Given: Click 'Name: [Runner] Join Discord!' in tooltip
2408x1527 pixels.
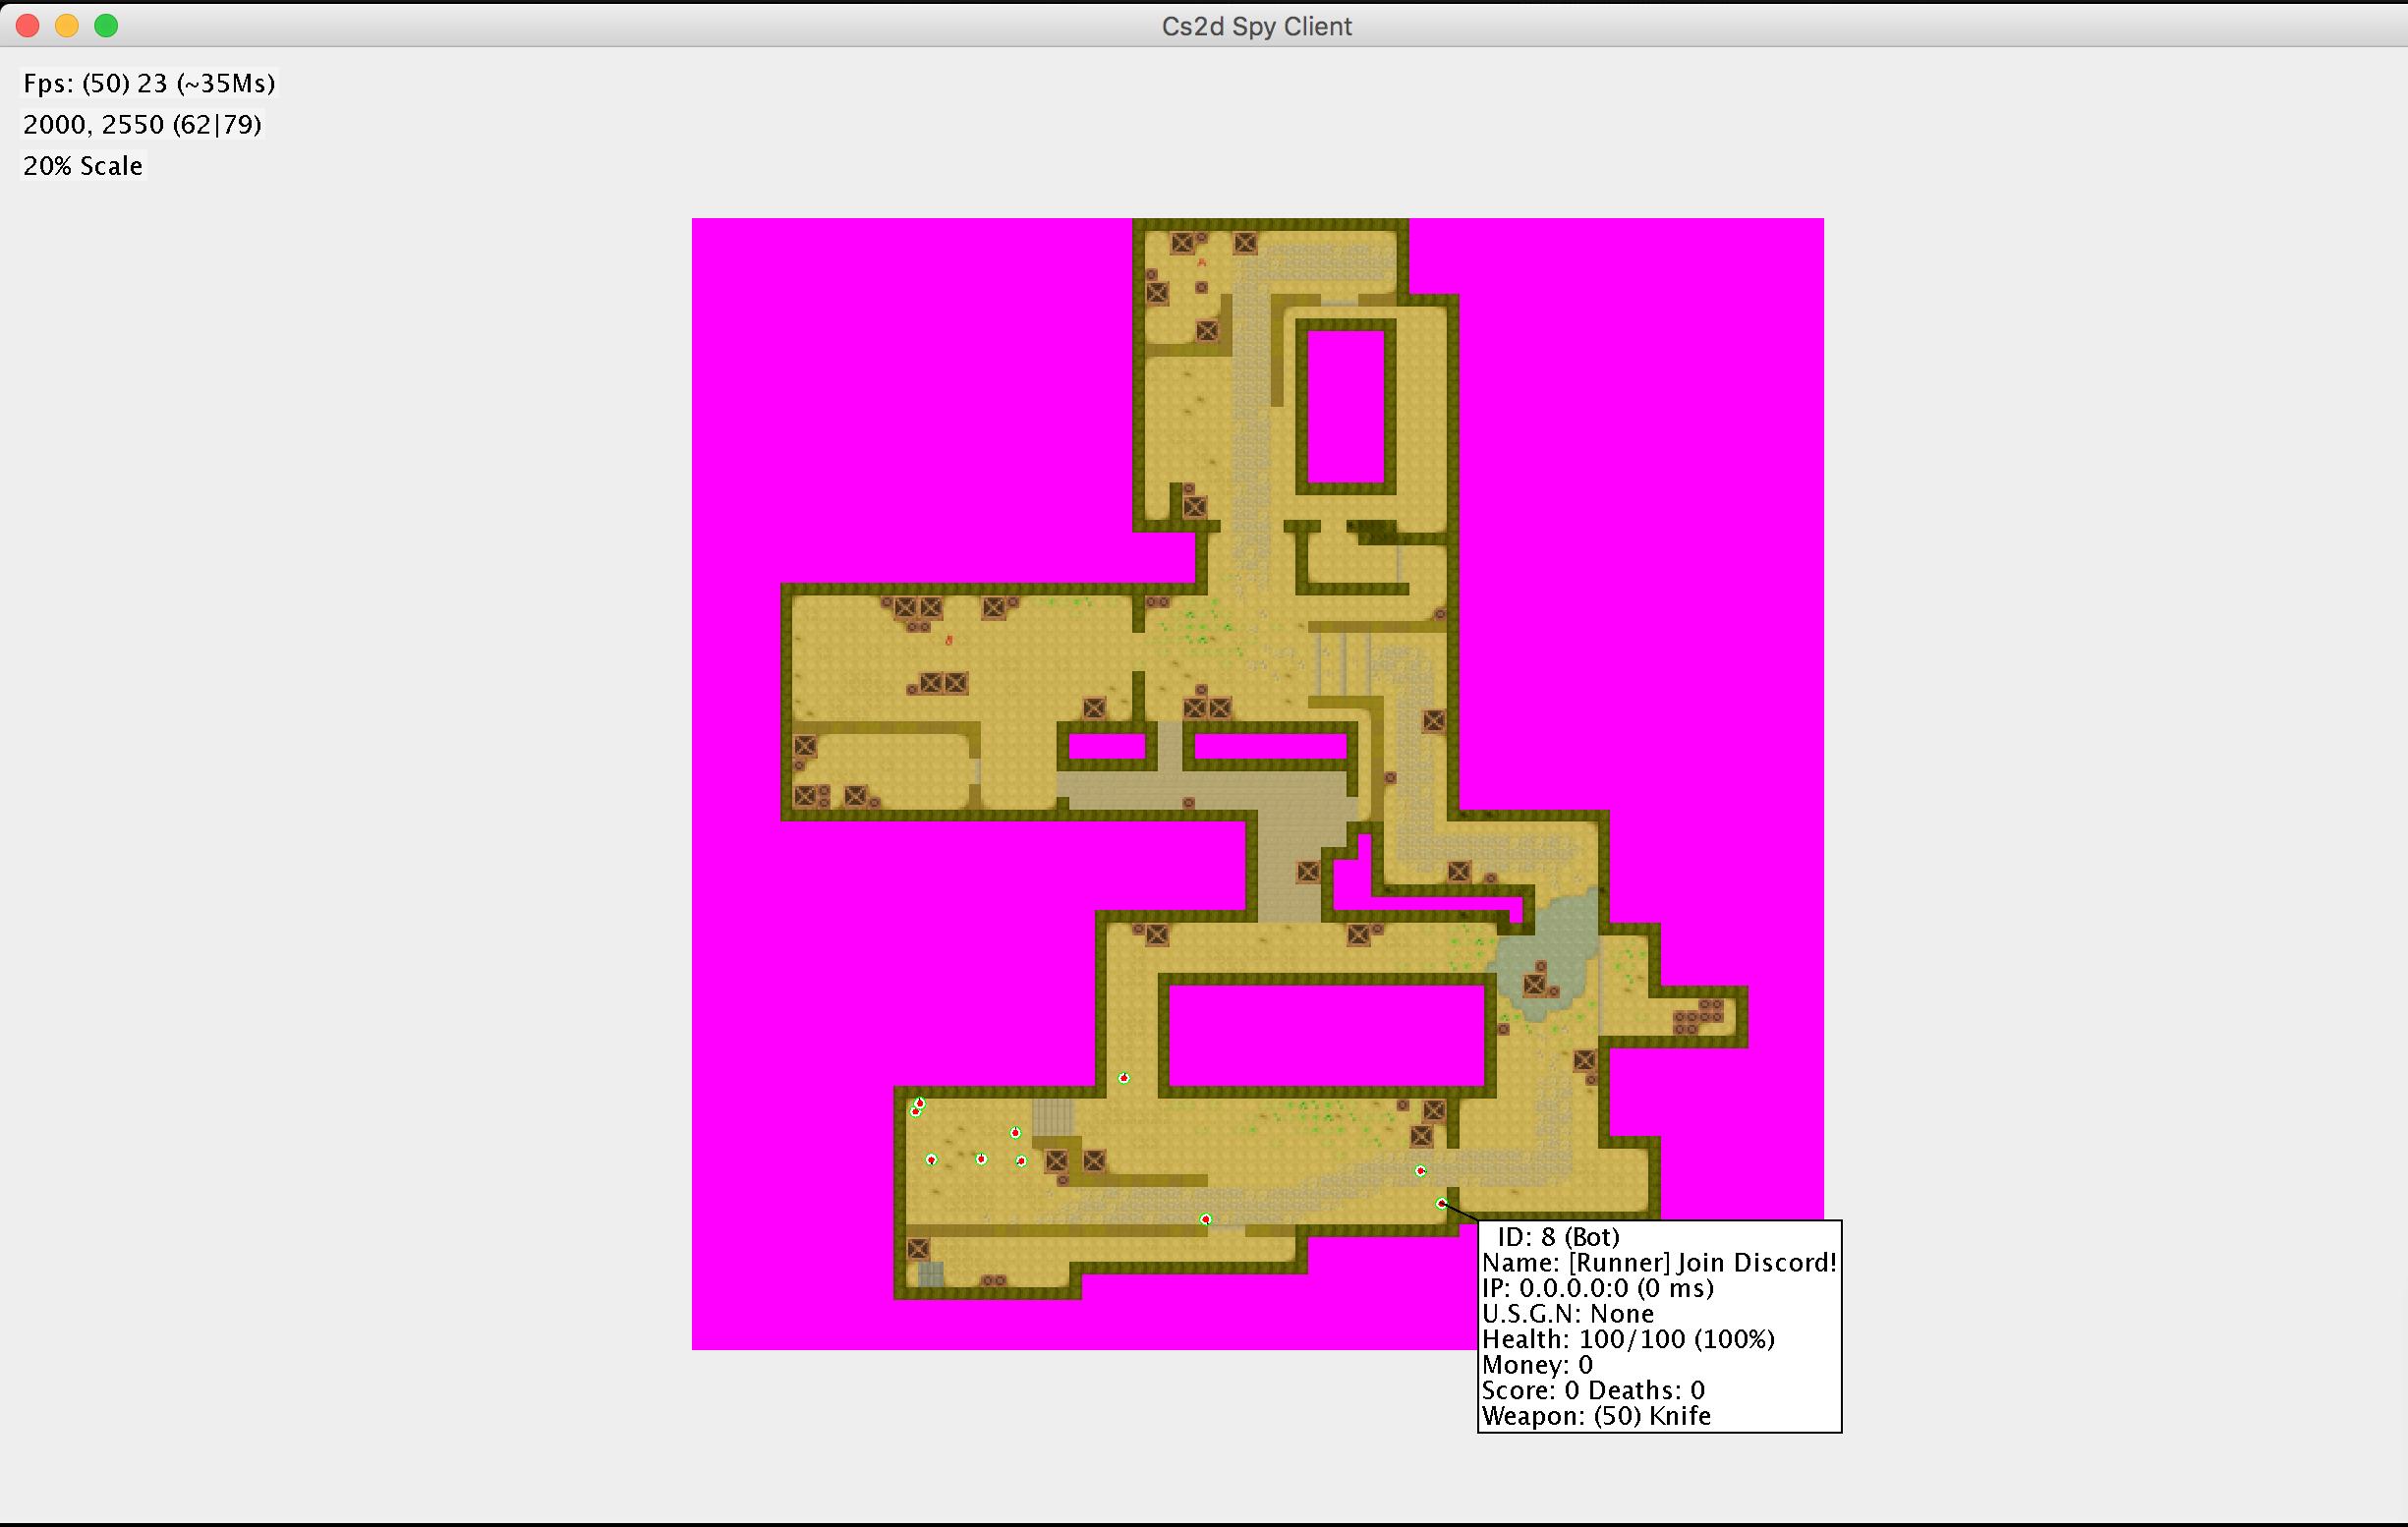Looking at the screenshot, I should pyautogui.click(x=1659, y=1263).
